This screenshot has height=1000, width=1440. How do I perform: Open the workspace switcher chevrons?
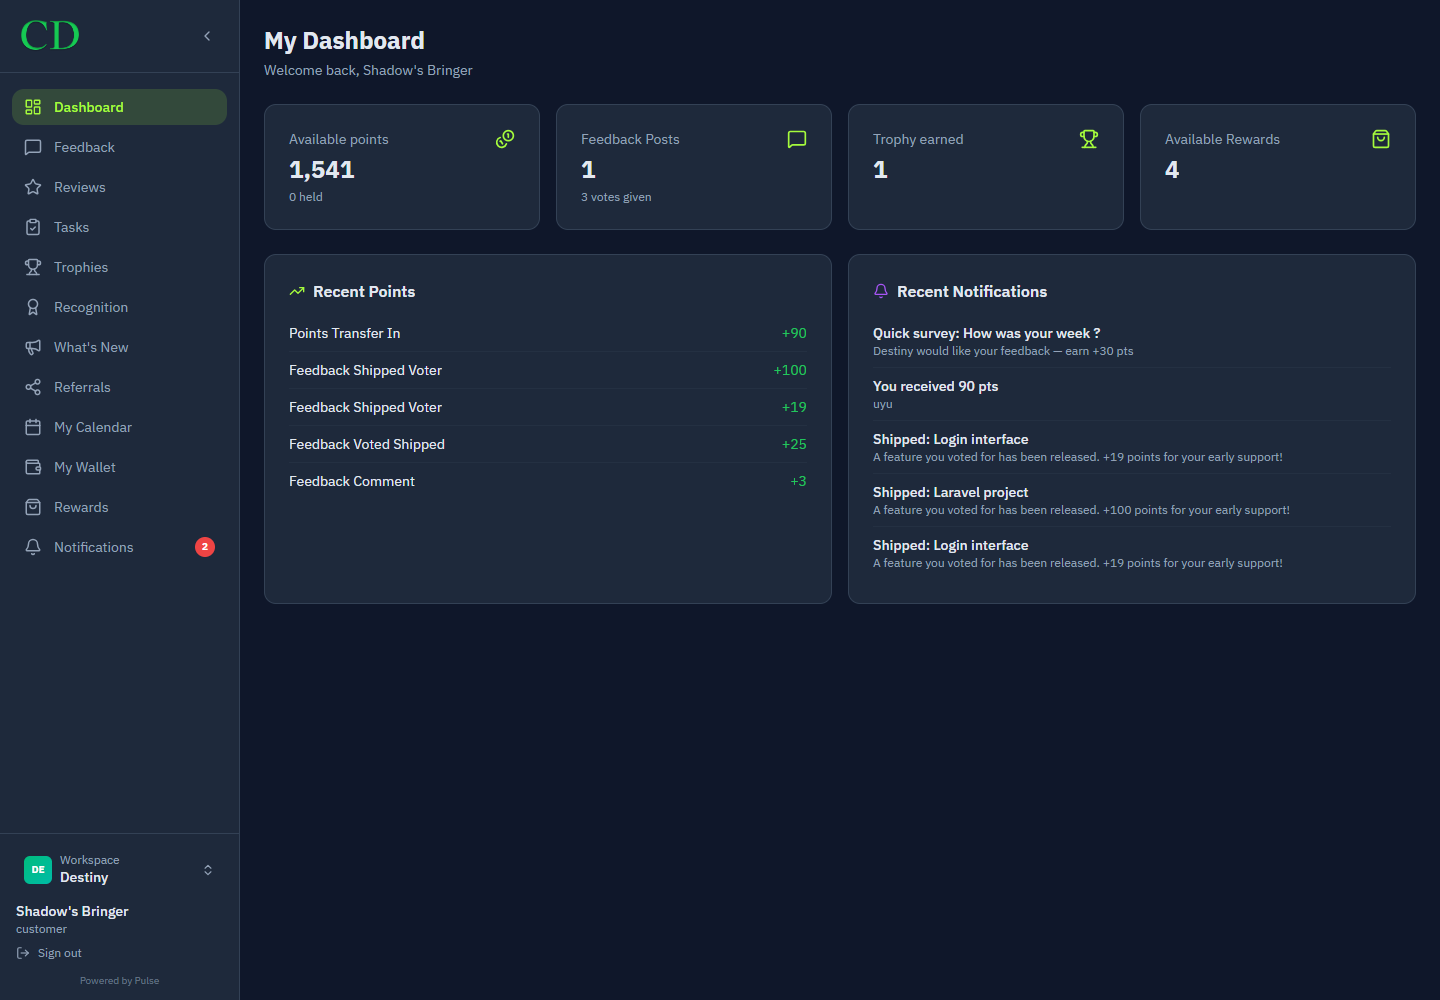[x=208, y=870]
